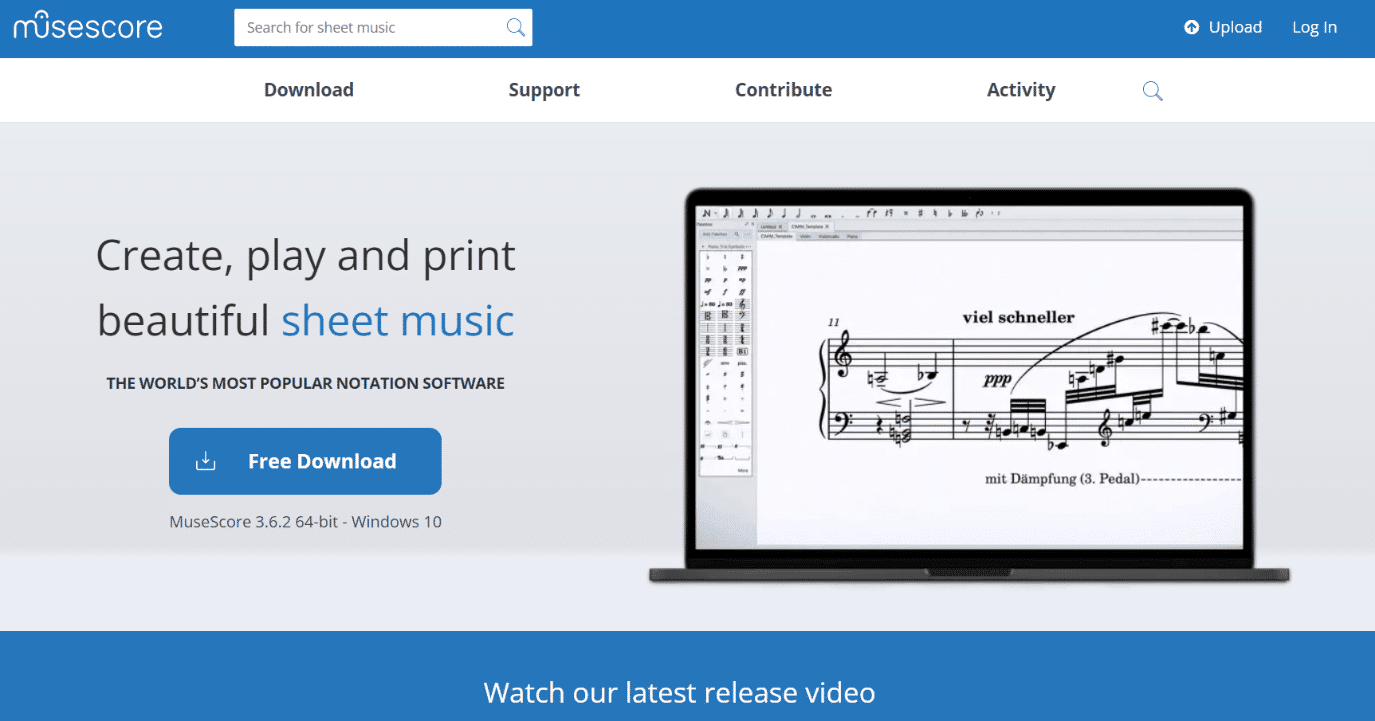Open the site search magnifier beside Activity
Screen dimensions: 1375x721
coord(1152,91)
